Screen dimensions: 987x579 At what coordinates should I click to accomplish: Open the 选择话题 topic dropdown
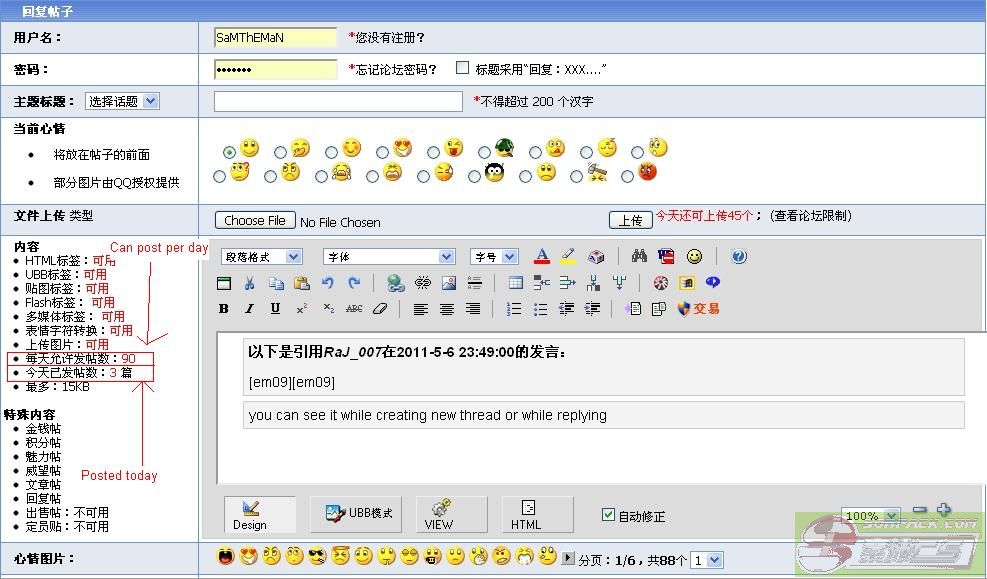tap(121, 101)
